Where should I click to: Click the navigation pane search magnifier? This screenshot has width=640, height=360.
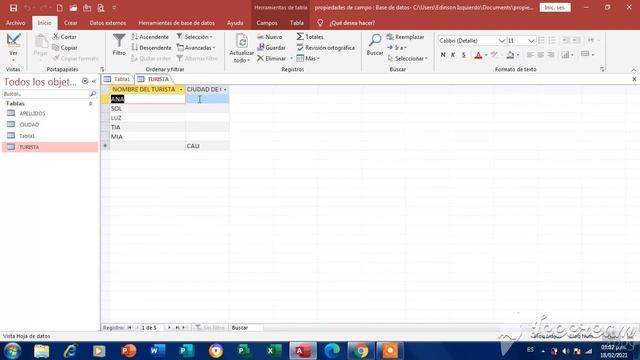point(93,94)
